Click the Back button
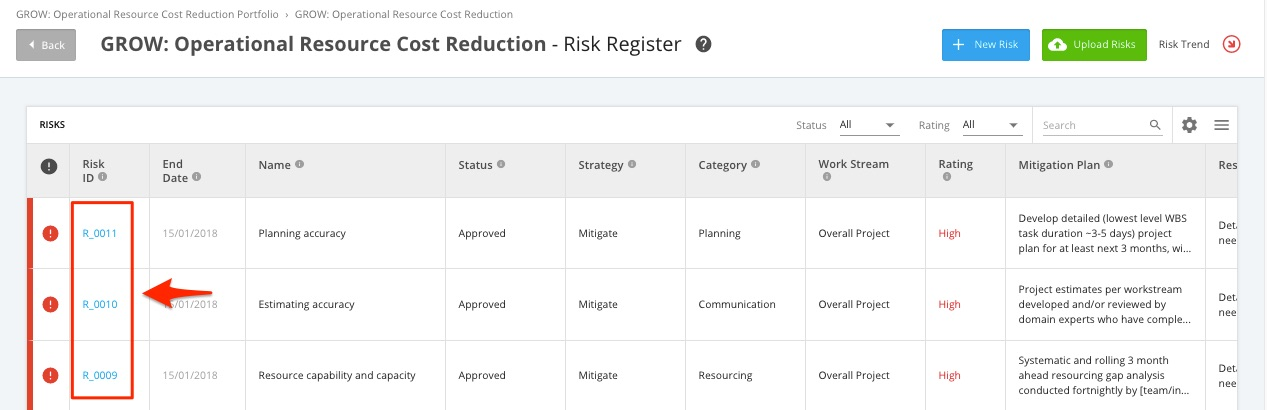The image size is (1267, 410). click(x=46, y=45)
